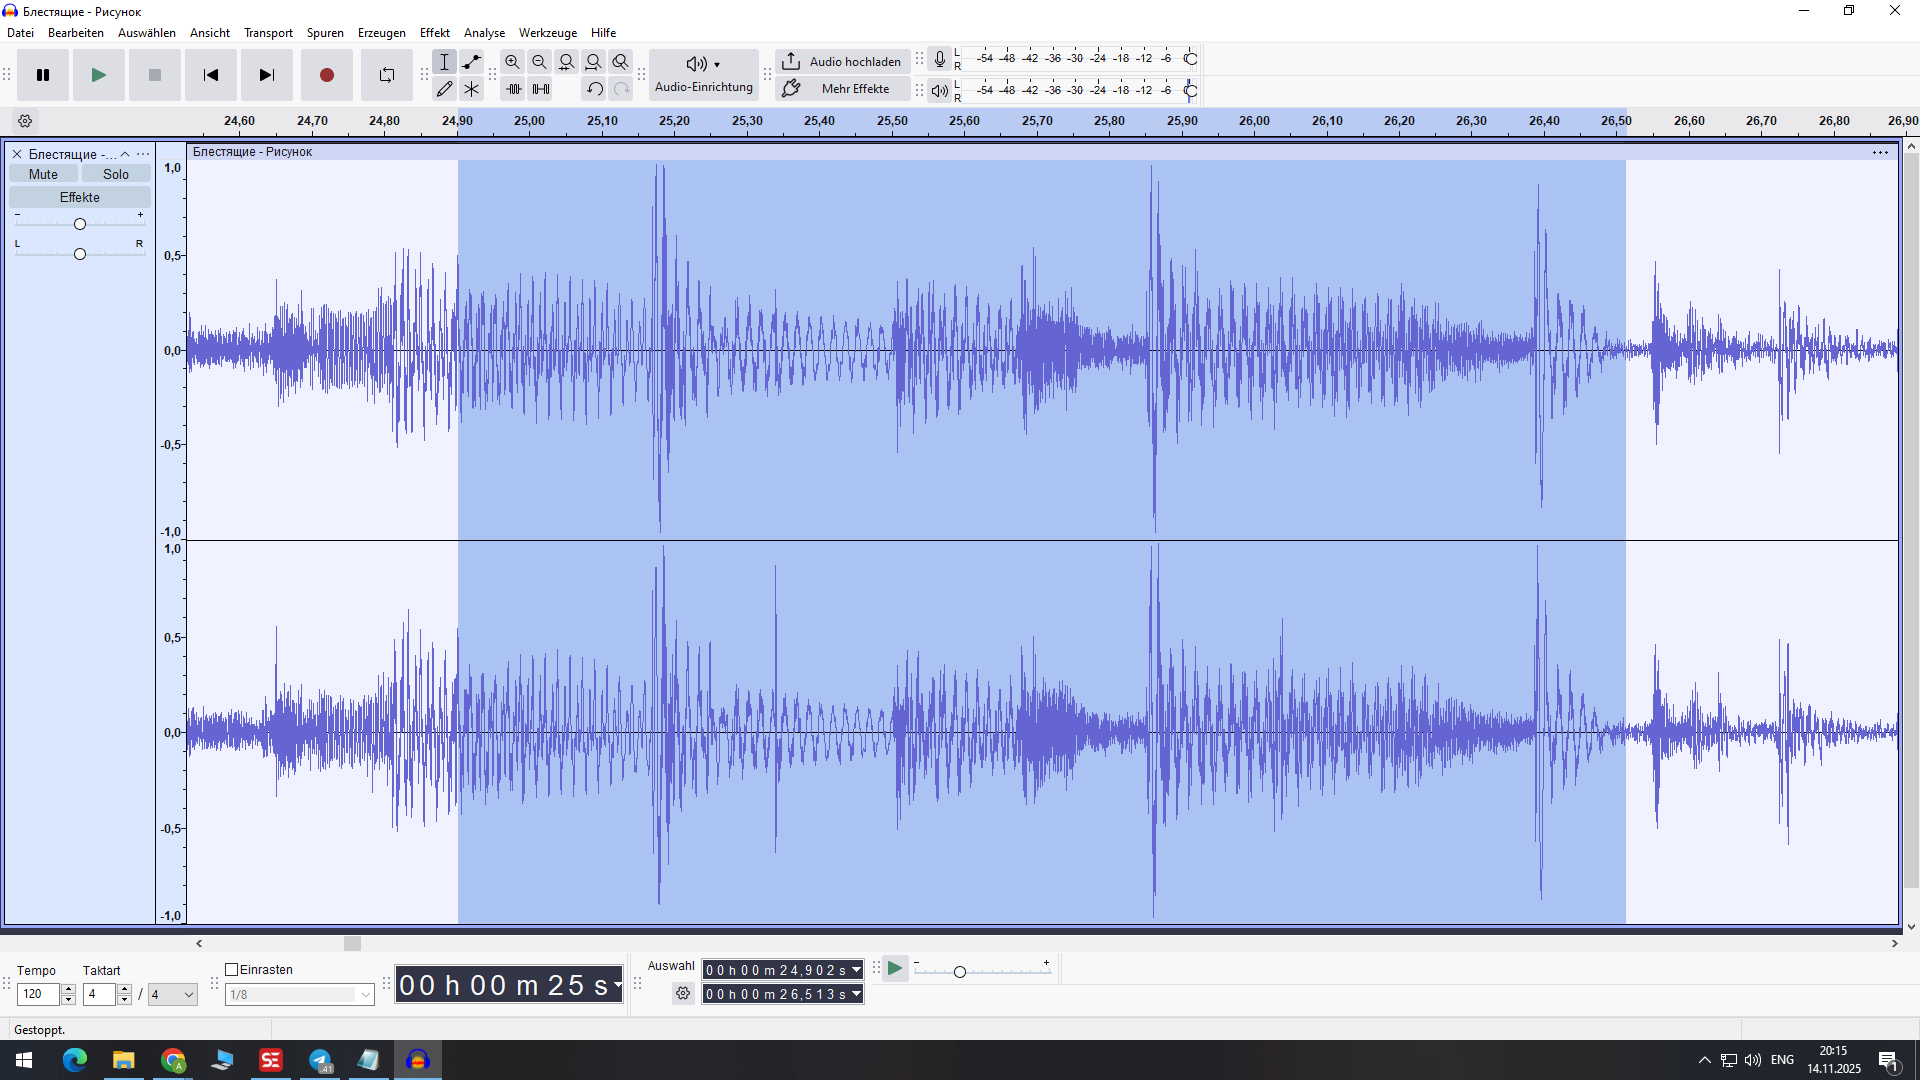Skip to the start of the project

[211, 75]
